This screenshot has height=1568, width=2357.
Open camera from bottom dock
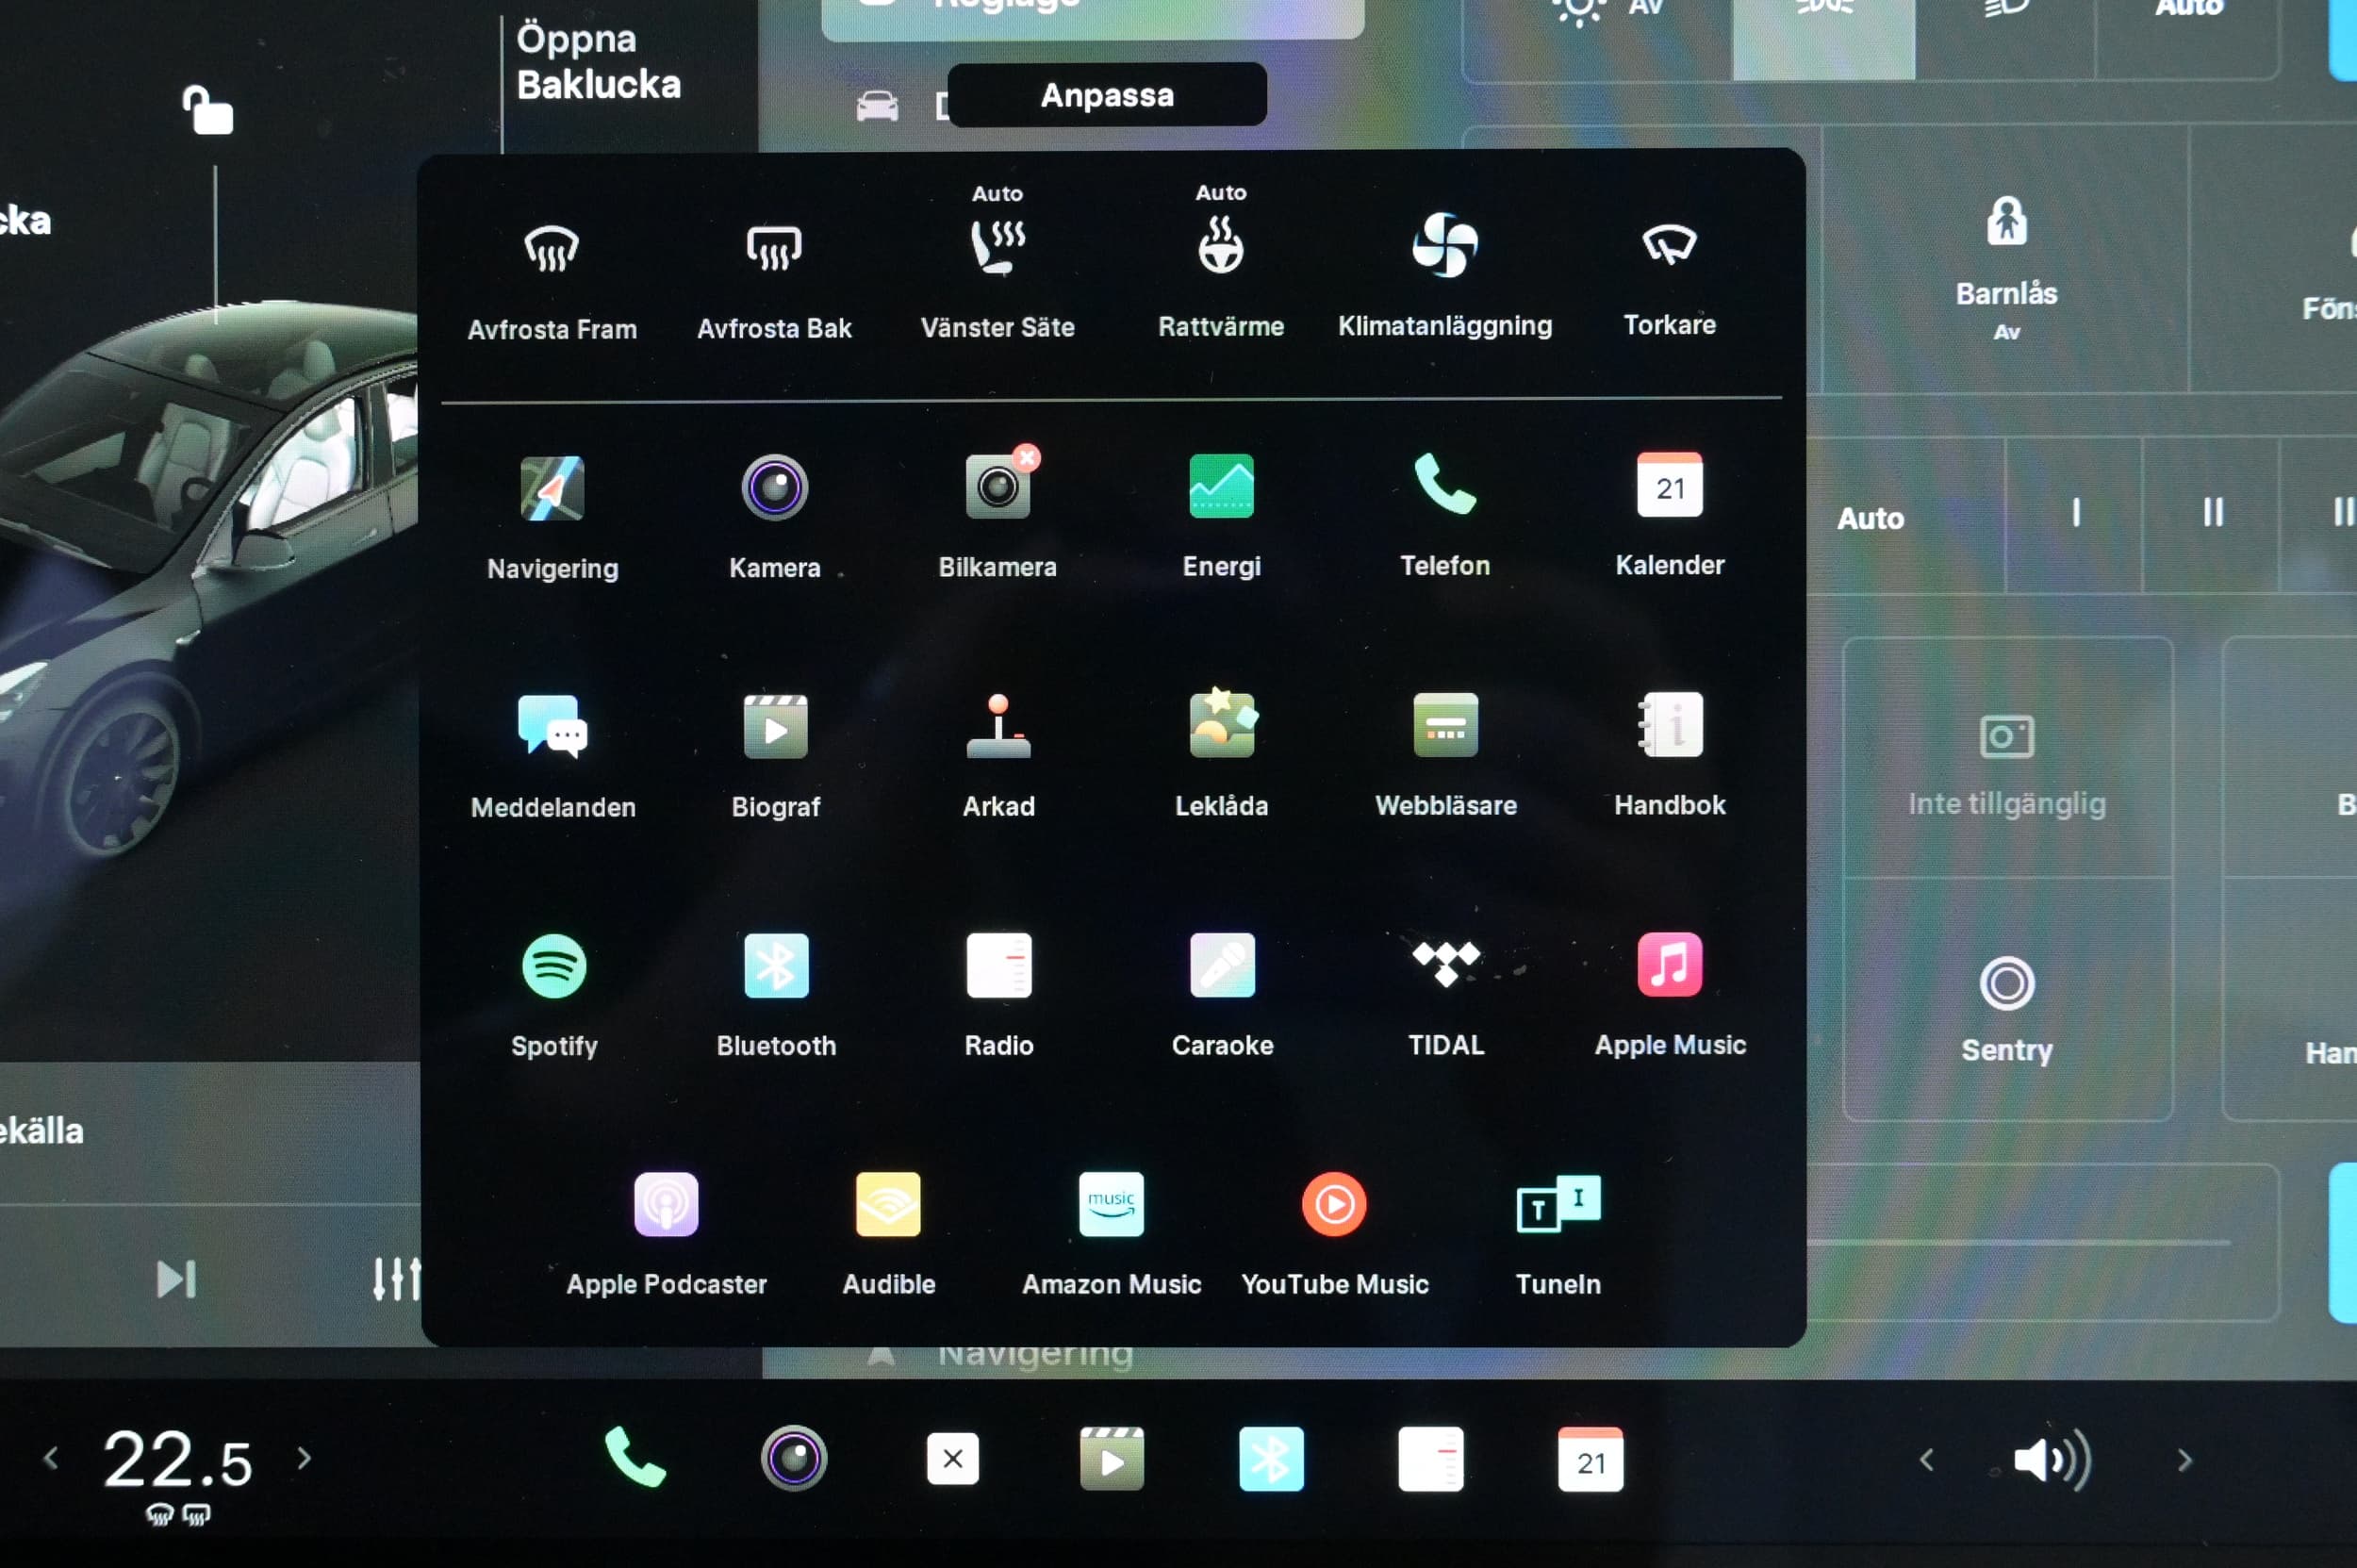[794, 1458]
